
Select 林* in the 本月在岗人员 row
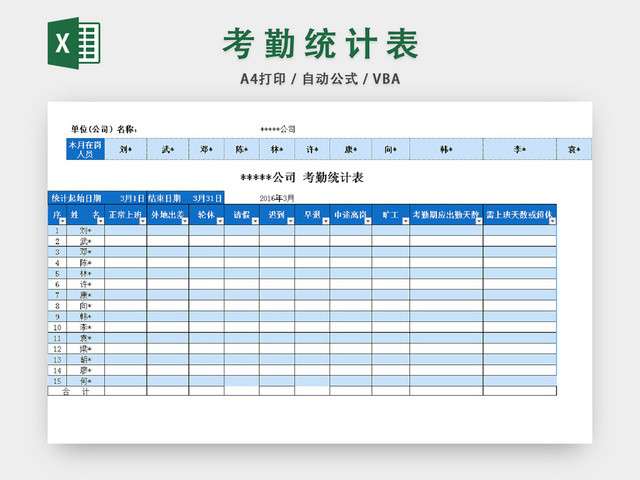click(x=277, y=149)
